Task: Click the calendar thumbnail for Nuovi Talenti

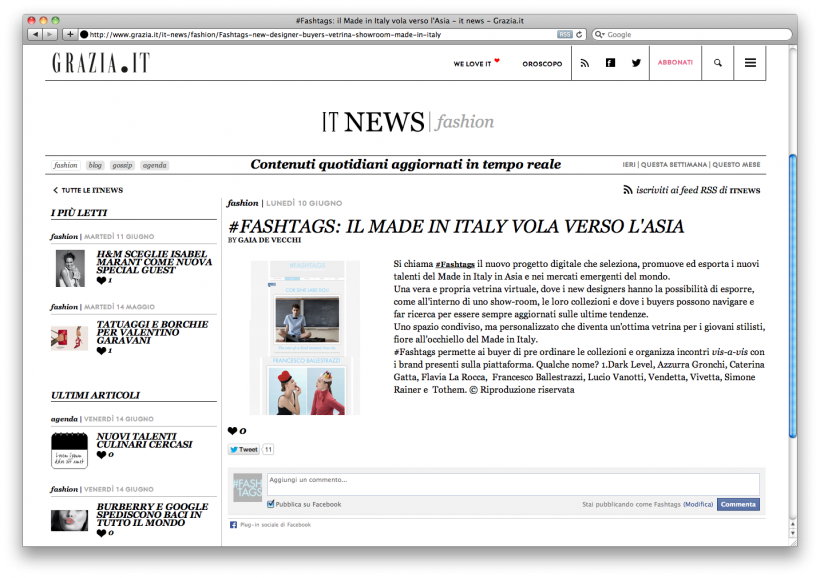Action: click(x=69, y=450)
